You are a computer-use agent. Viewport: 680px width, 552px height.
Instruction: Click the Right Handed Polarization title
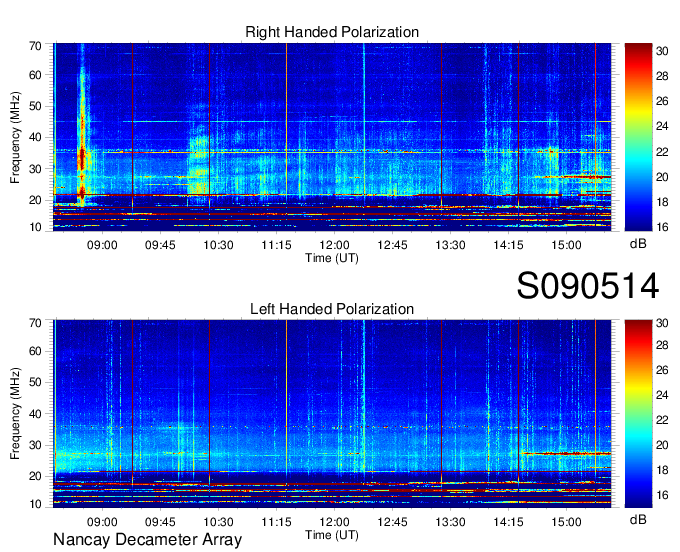point(332,32)
